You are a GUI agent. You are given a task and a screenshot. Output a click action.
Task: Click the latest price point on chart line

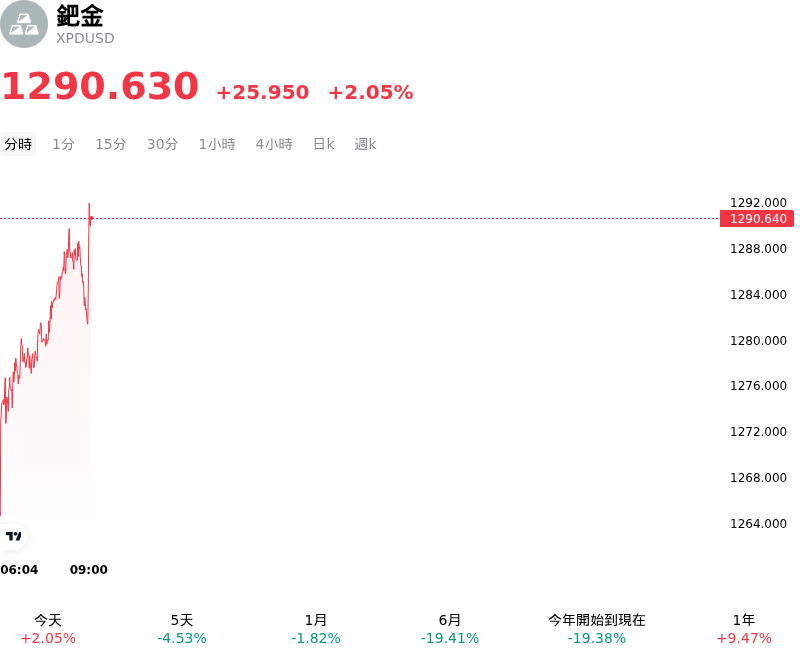[91, 218]
